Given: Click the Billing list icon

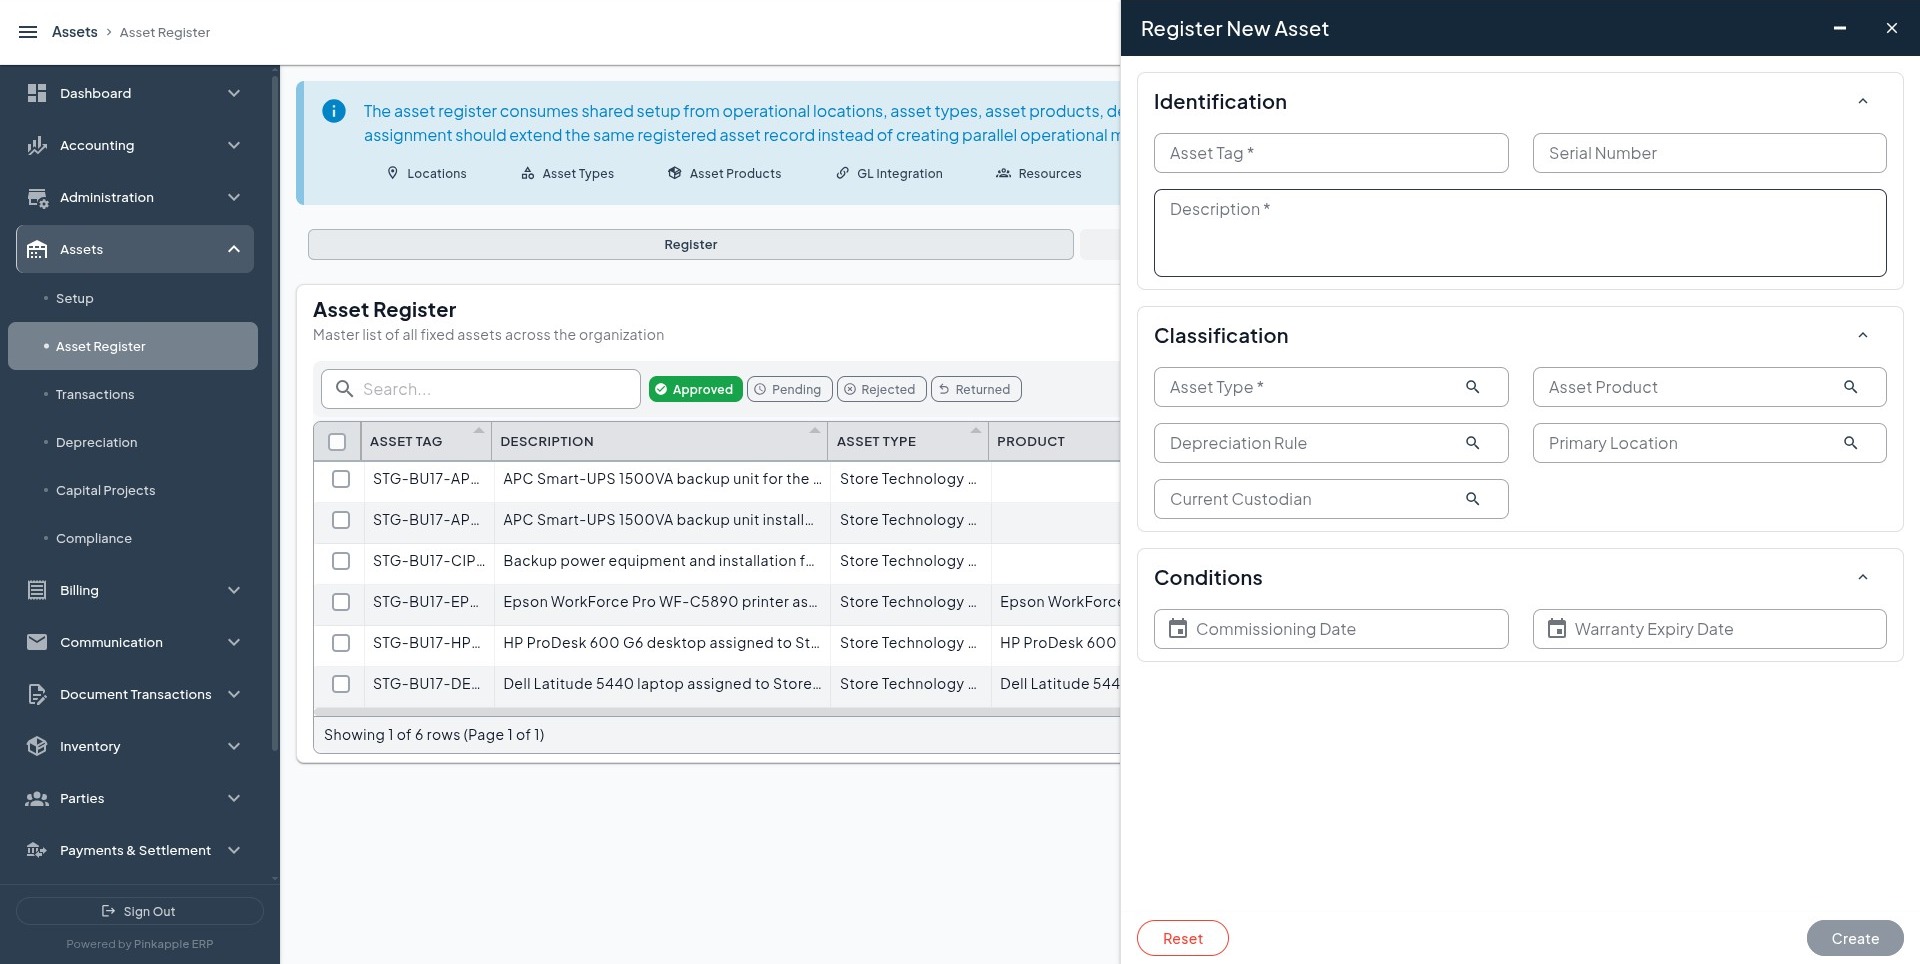Looking at the screenshot, I should point(37,590).
